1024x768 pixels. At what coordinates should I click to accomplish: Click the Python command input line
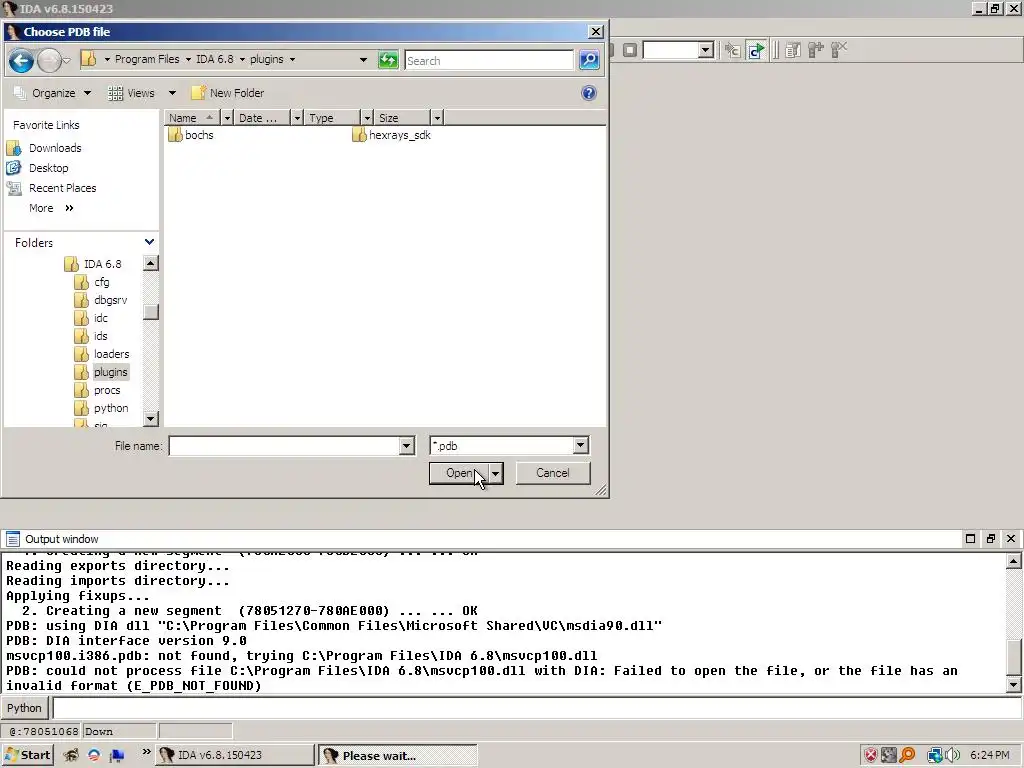pyautogui.click(x=537, y=708)
